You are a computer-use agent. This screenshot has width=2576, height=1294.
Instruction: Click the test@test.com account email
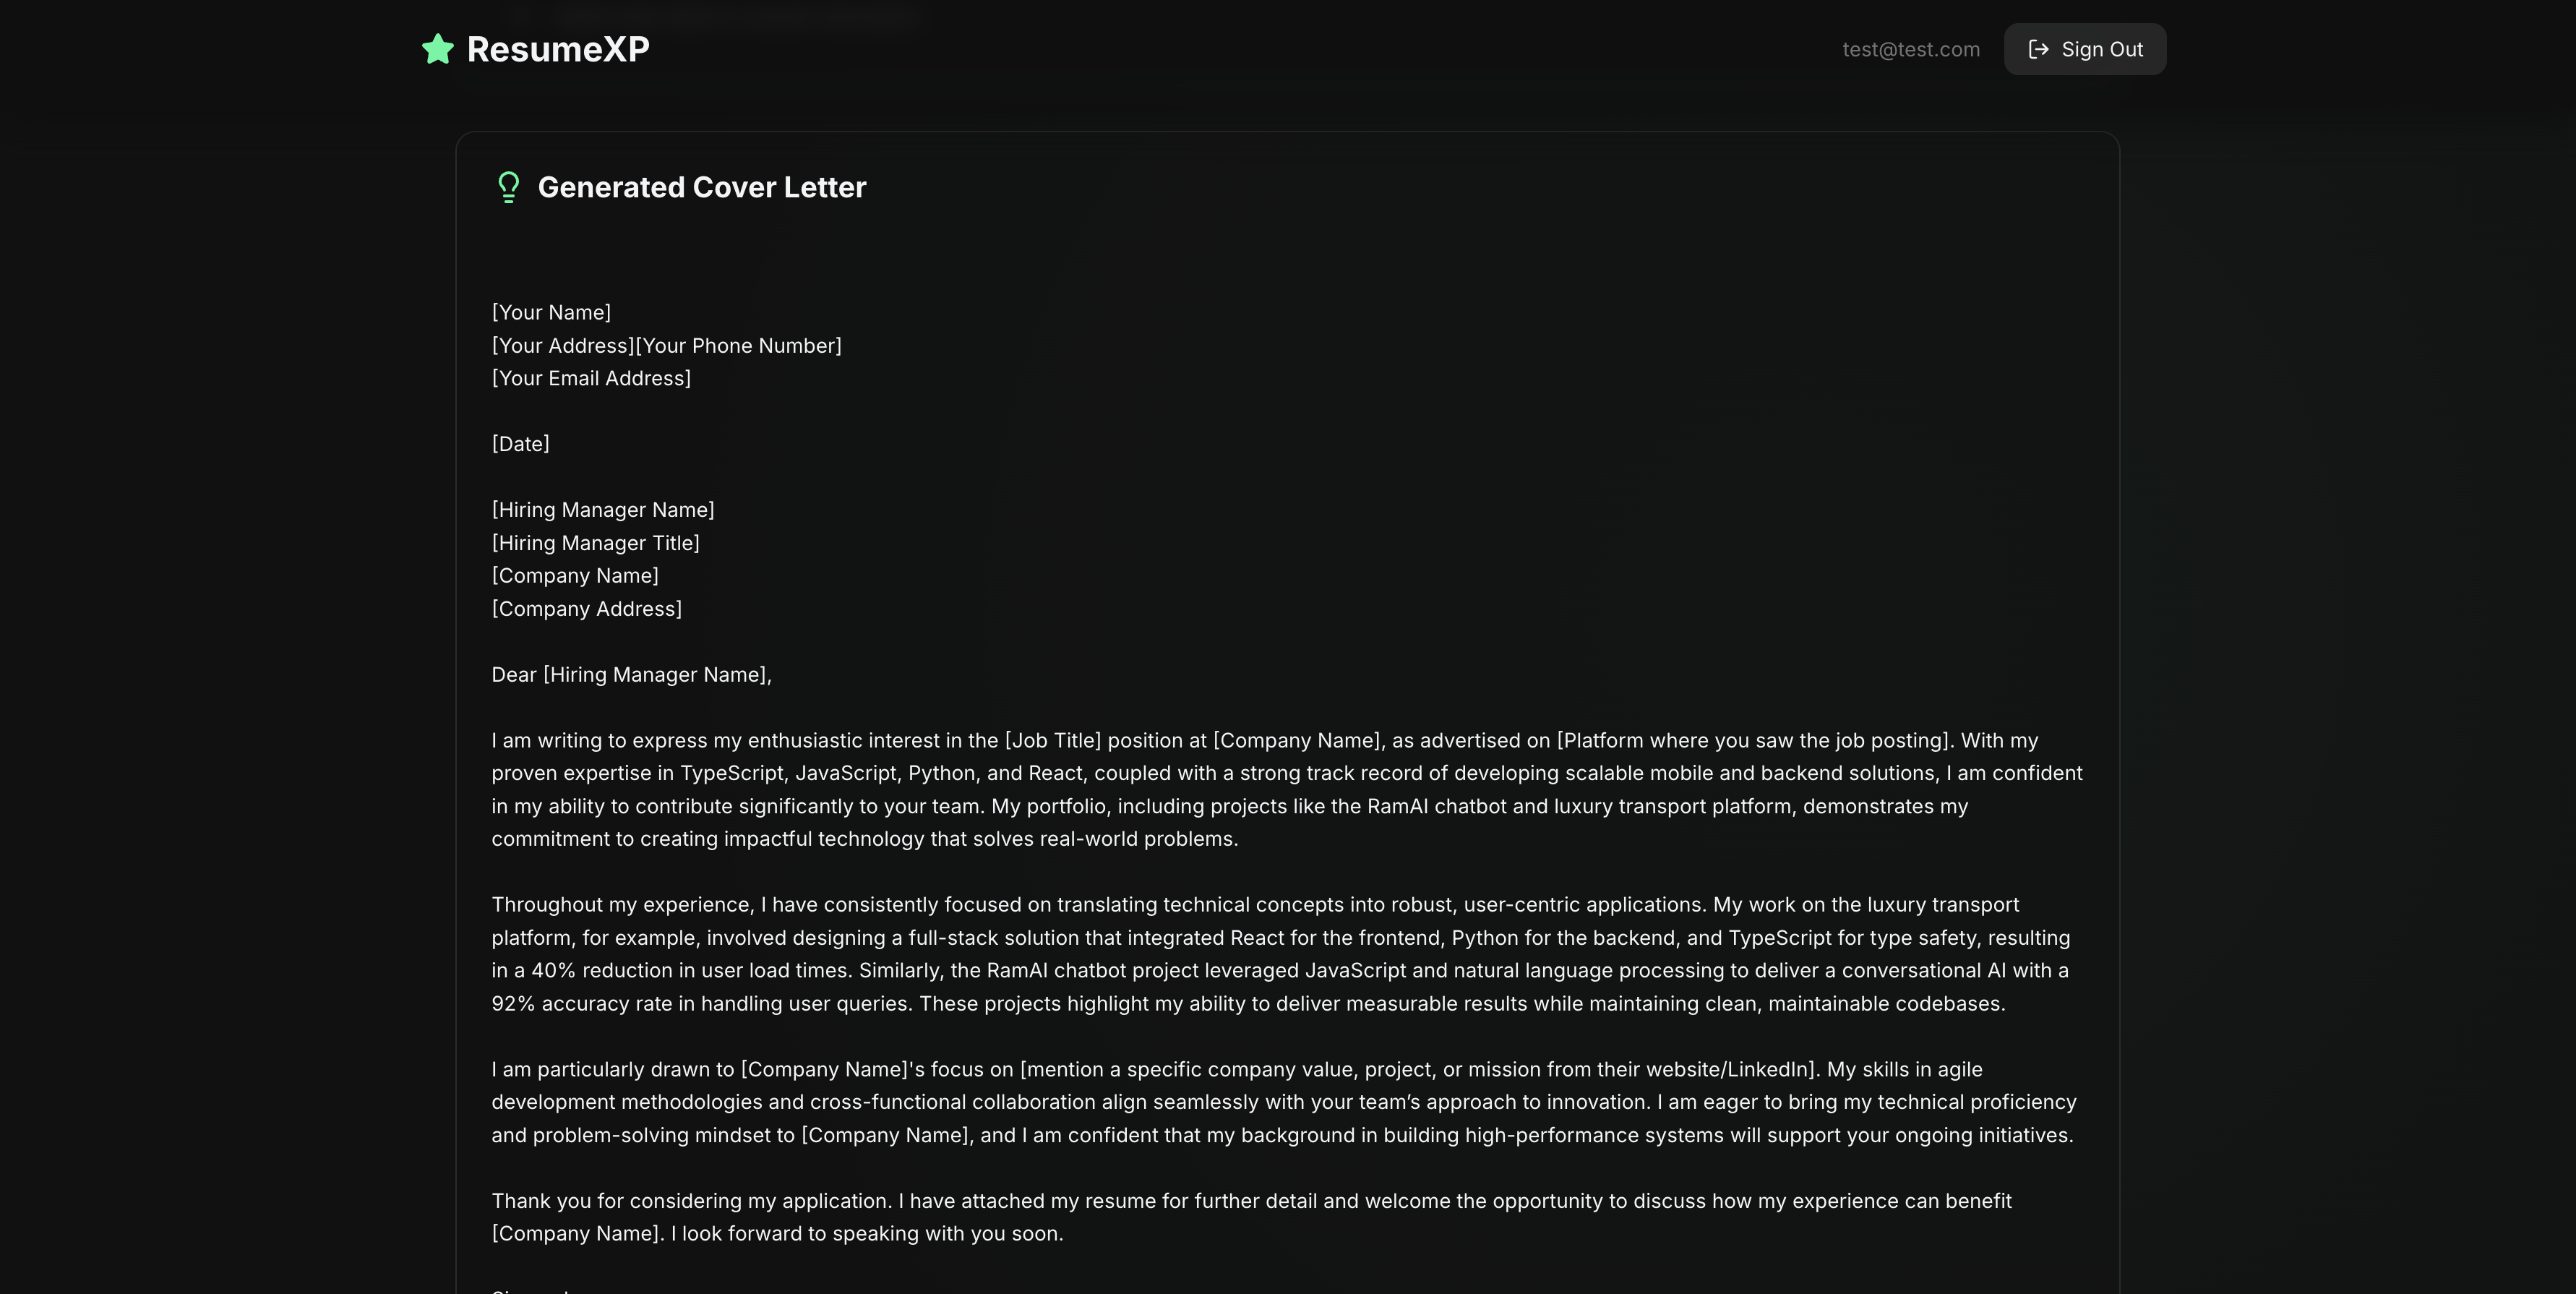pyautogui.click(x=1910, y=49)
